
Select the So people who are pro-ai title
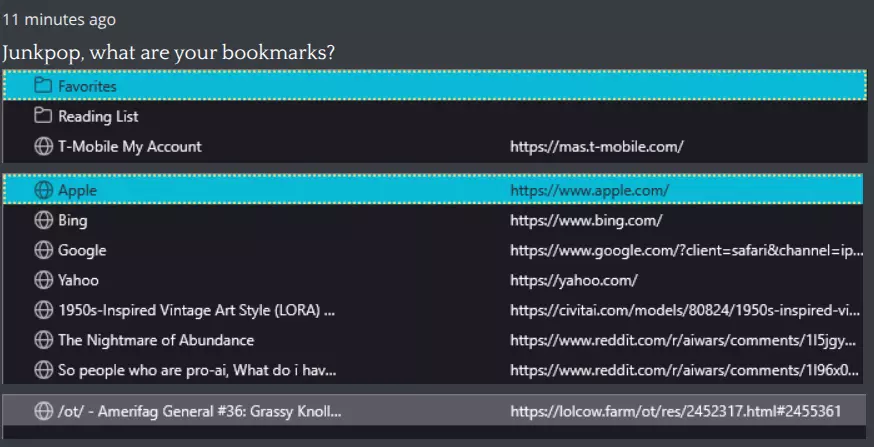click(197, 370)
